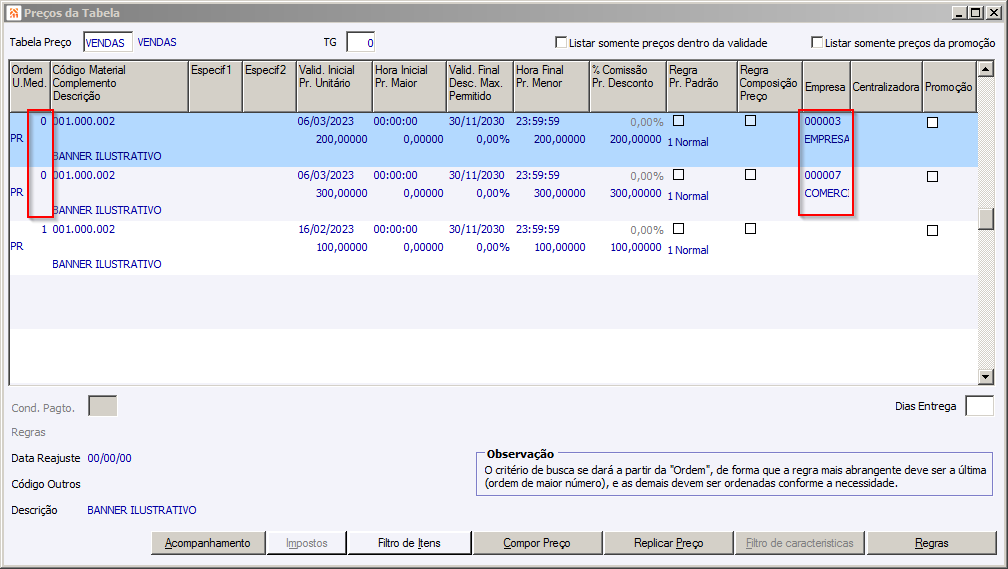This screenshot has height=569, width=1008.
Task: Toggle Regra Composição Preço checkbox for empresa 000007
Action: tap(750, 175)
